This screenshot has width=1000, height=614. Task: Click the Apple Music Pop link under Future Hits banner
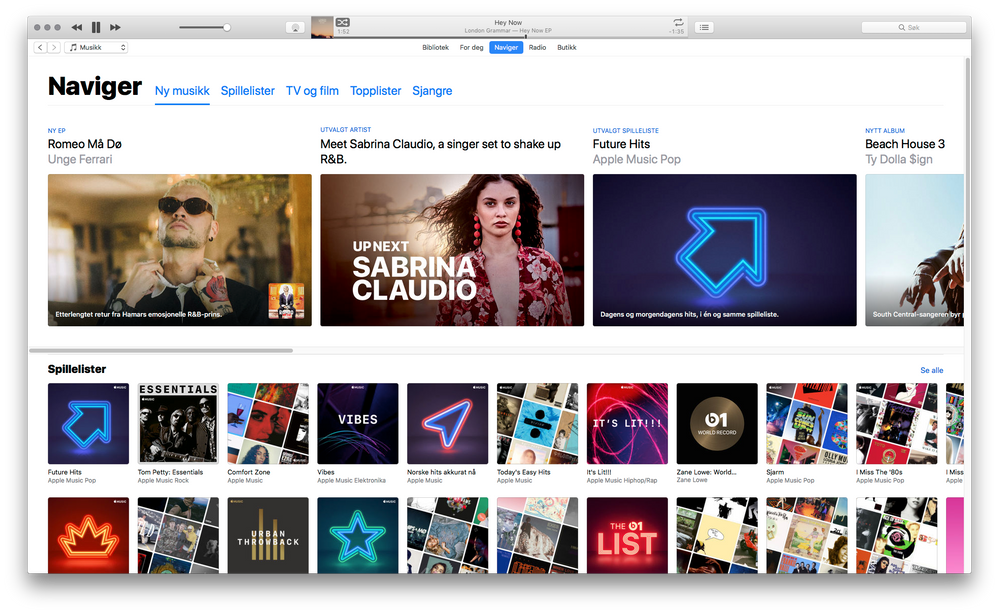tap(636, 159)
